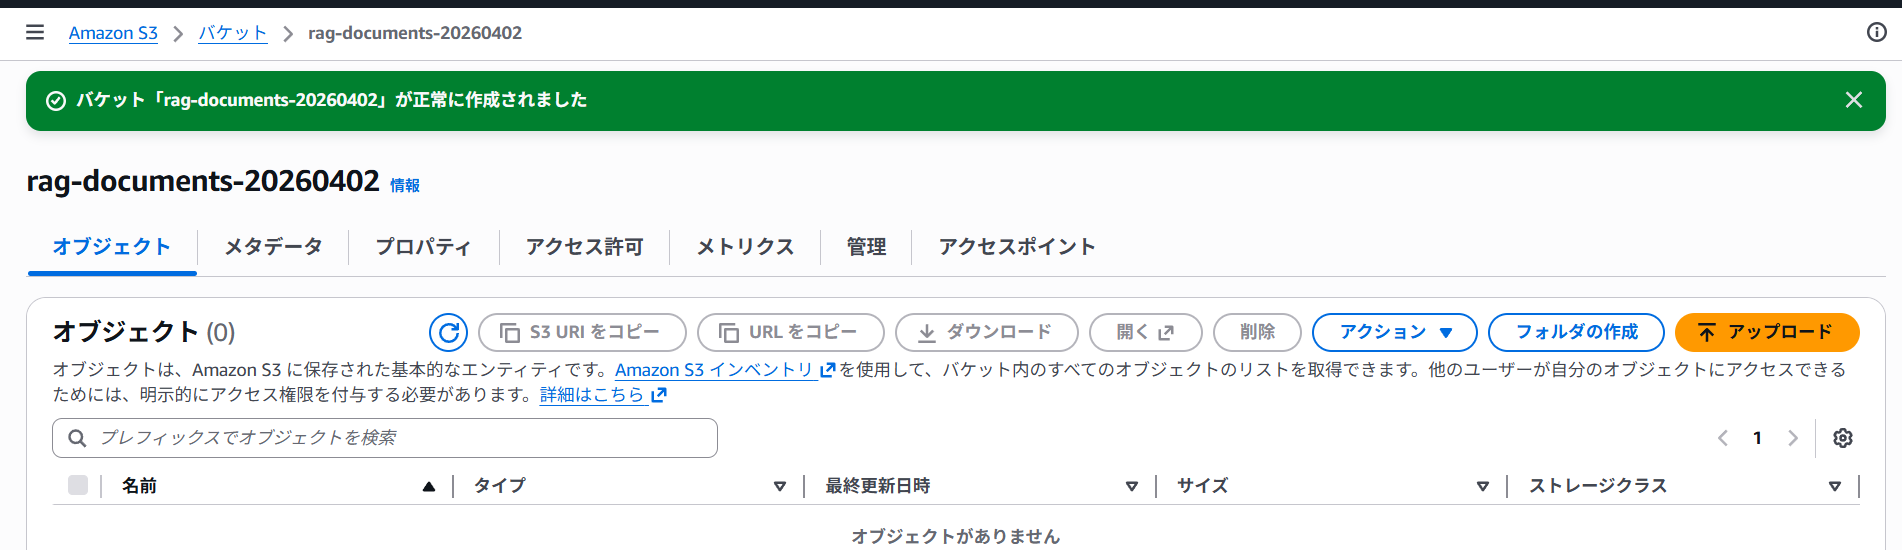The height and width of the screenshot is (550, 1902).
Task: Click the rag-documents-20260402 page heading
Action: coord(203,181)
